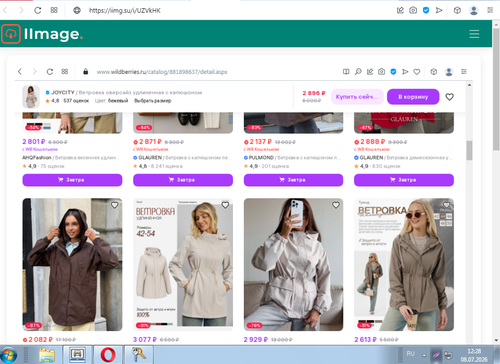Click the wildberries.ru catalog URL text
The width and height of the screenshot is (500, 364).
[162, 72]
